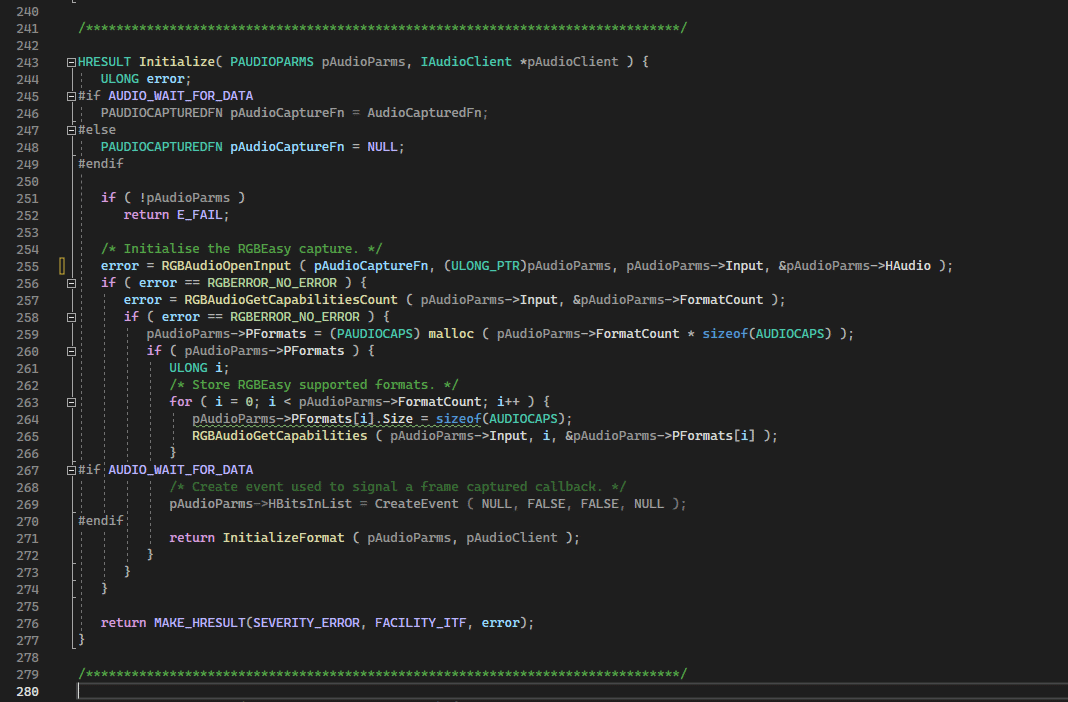Click the AudioCapturedFn identifier on line 246

[x=424, y=113]
